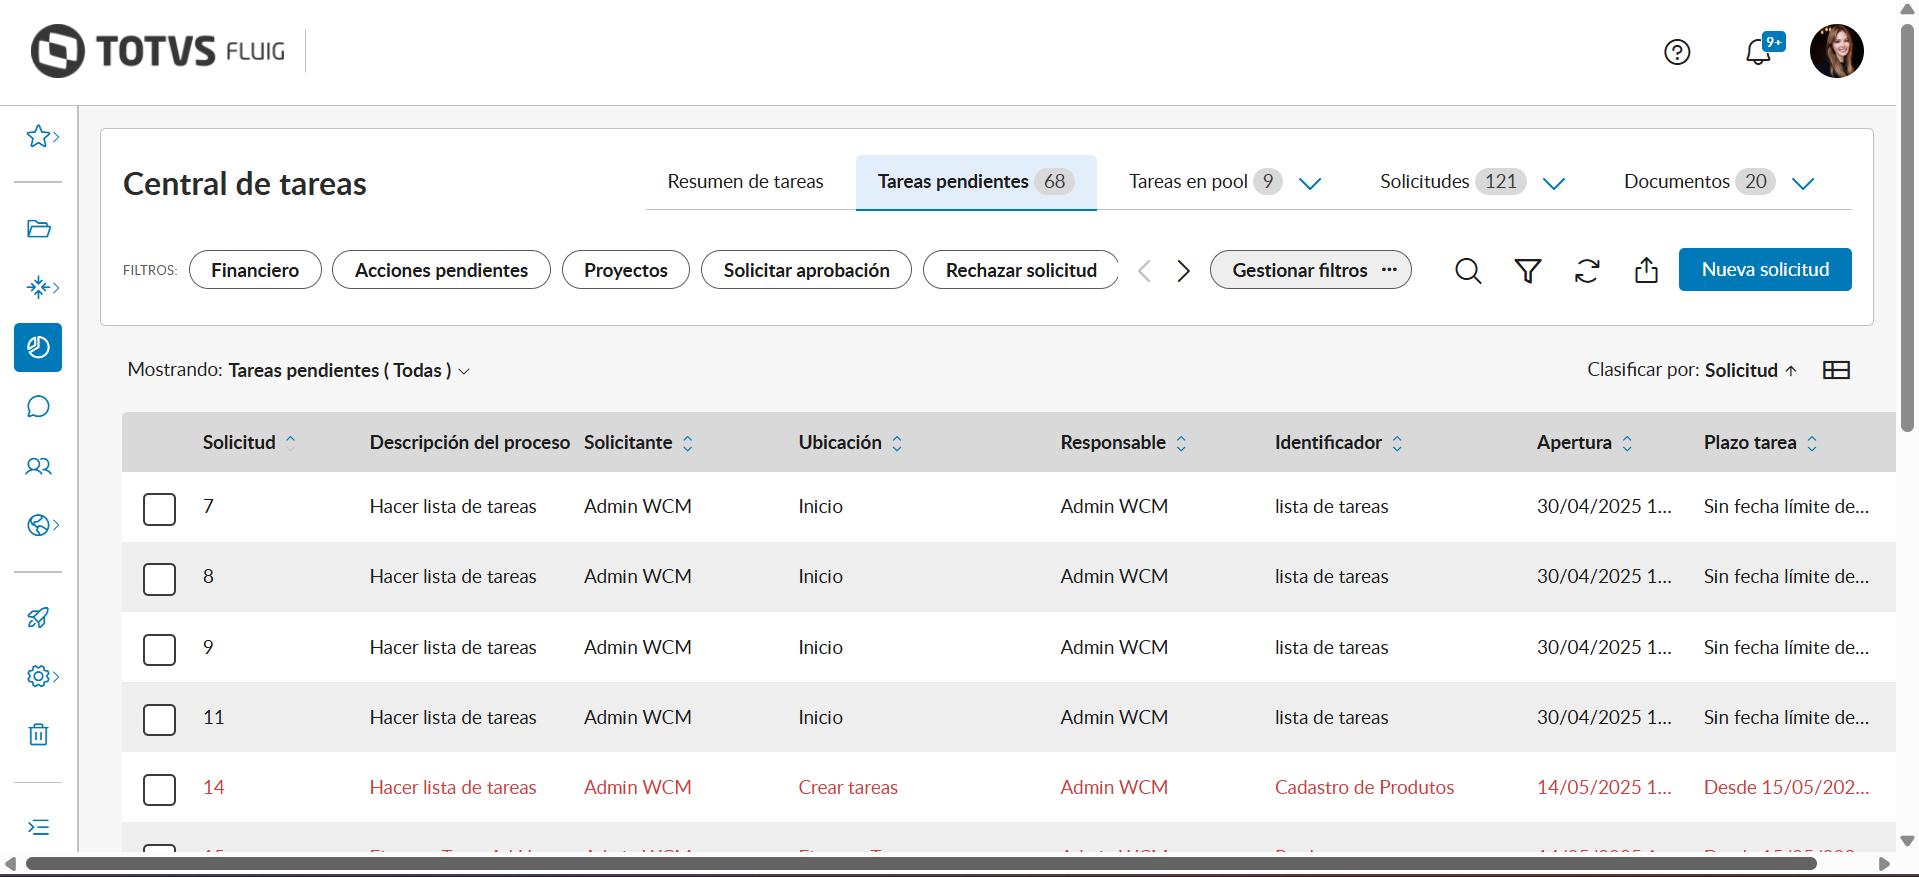This screenshot has height=877, width=1919.
Task: Apply the Financiero filter
Action: (255, 270)
